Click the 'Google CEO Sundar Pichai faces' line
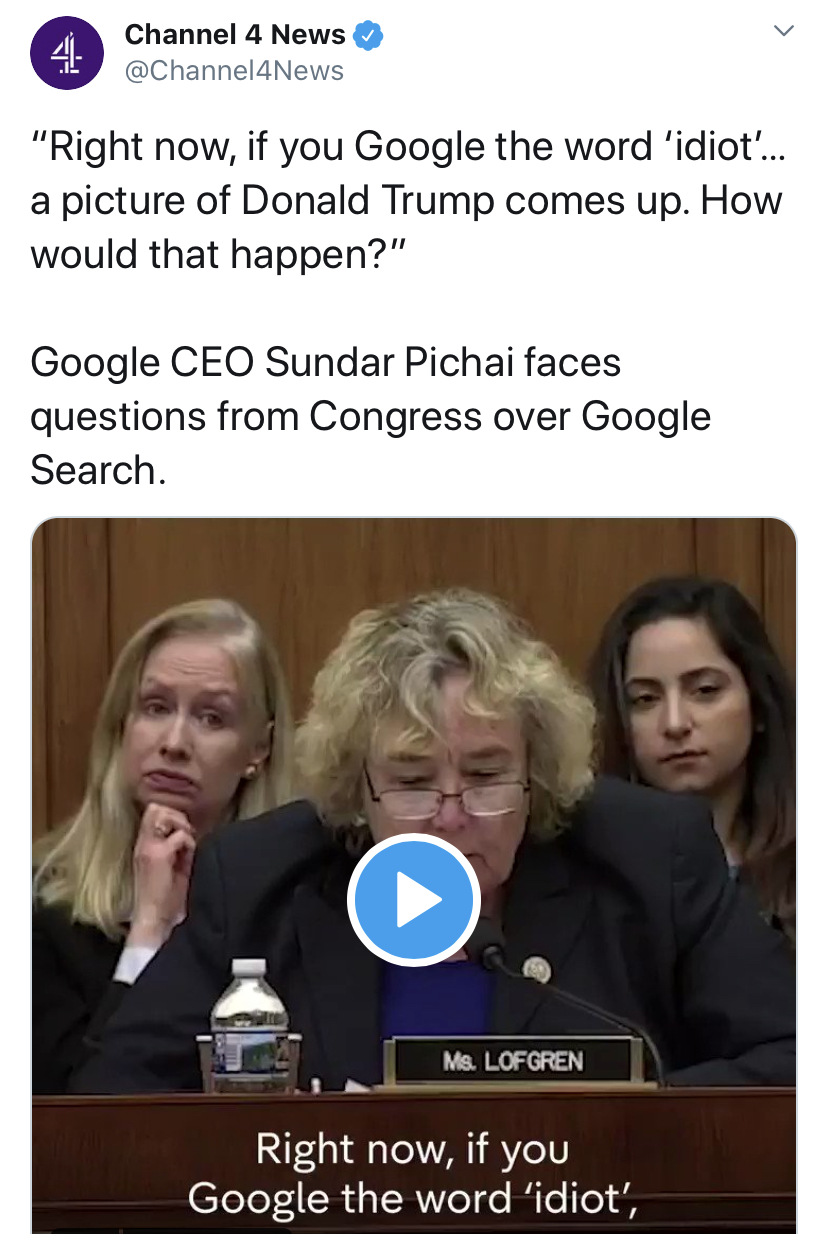 [326, 362]
